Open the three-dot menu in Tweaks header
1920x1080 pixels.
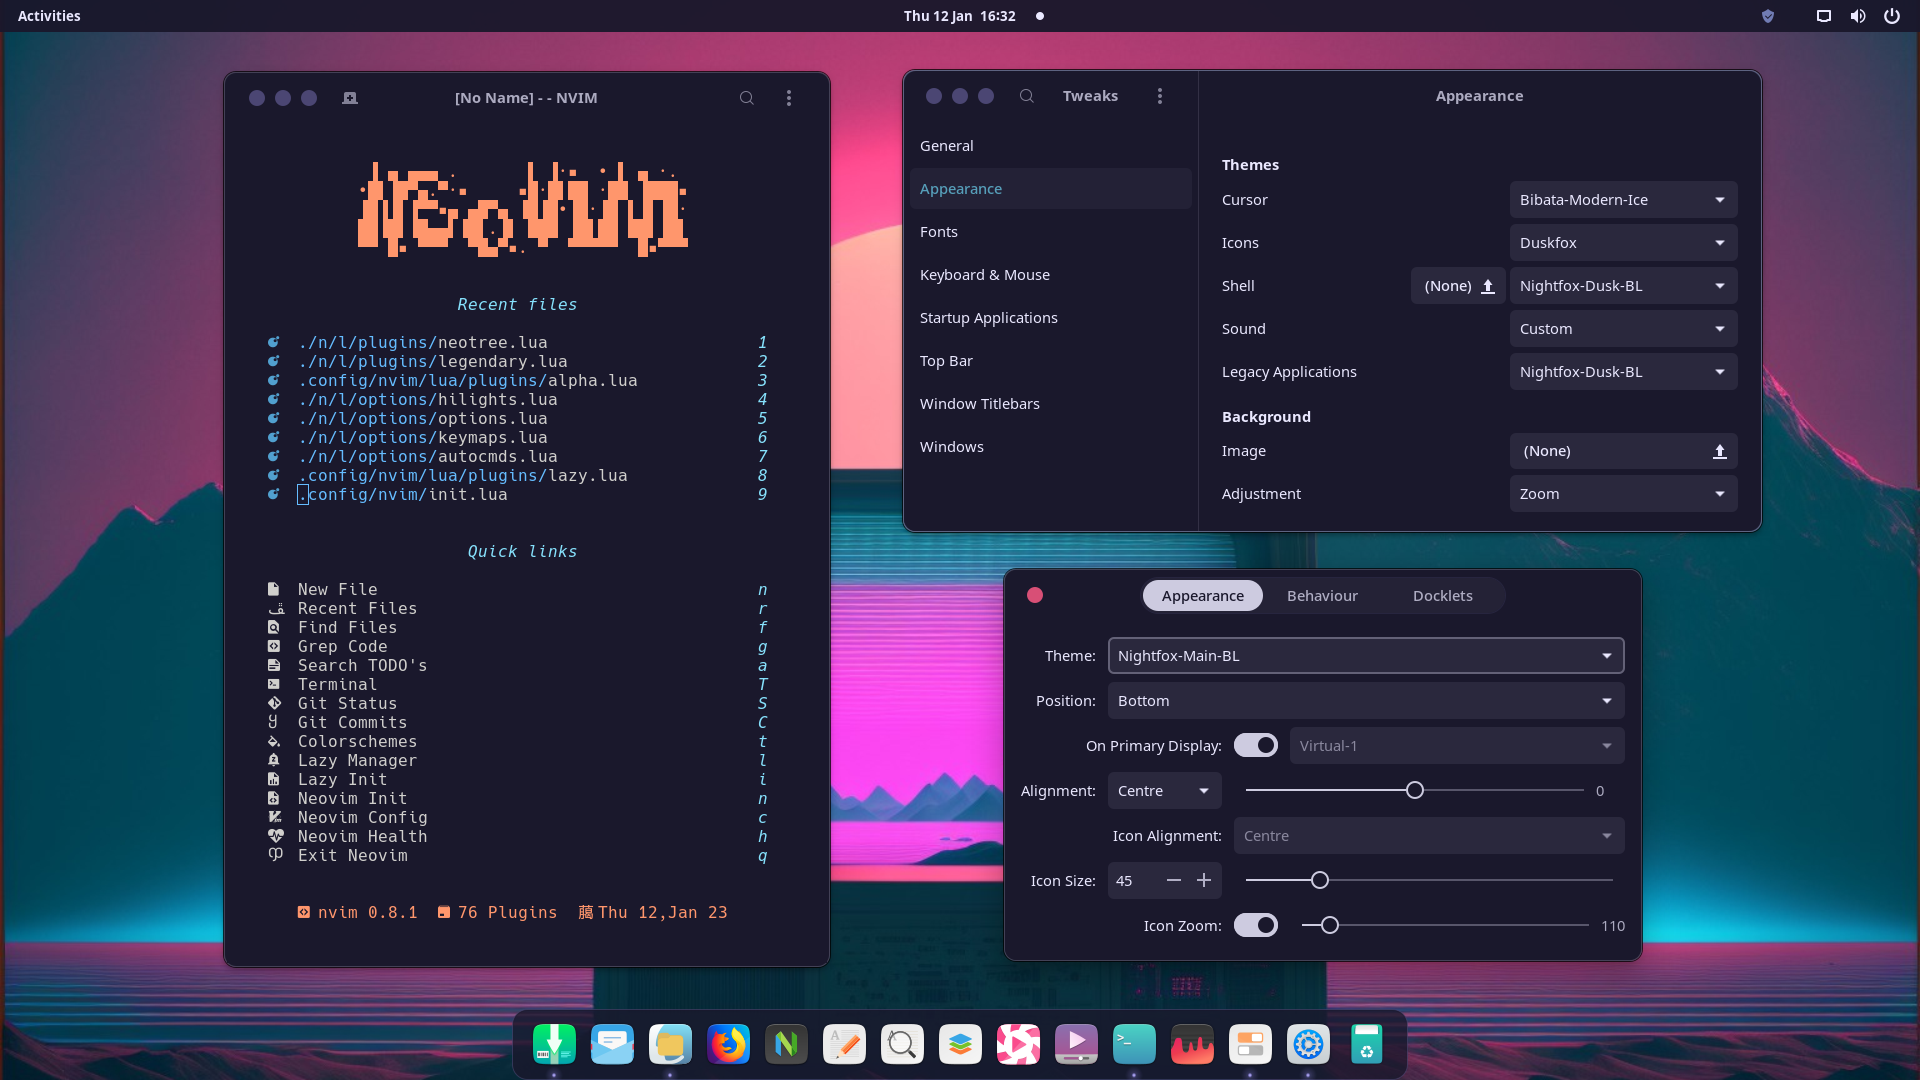tap(1160, 96)
